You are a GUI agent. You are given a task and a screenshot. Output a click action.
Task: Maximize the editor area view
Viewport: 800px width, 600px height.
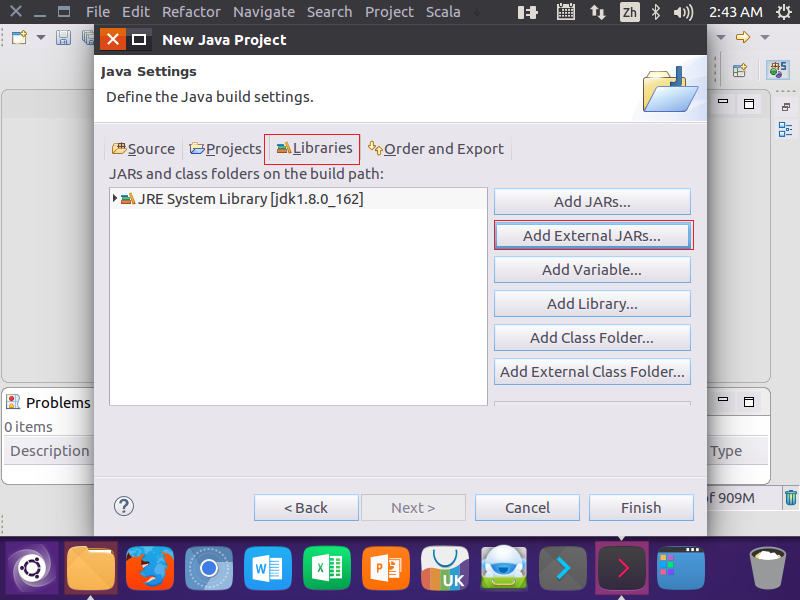point(748,104)
